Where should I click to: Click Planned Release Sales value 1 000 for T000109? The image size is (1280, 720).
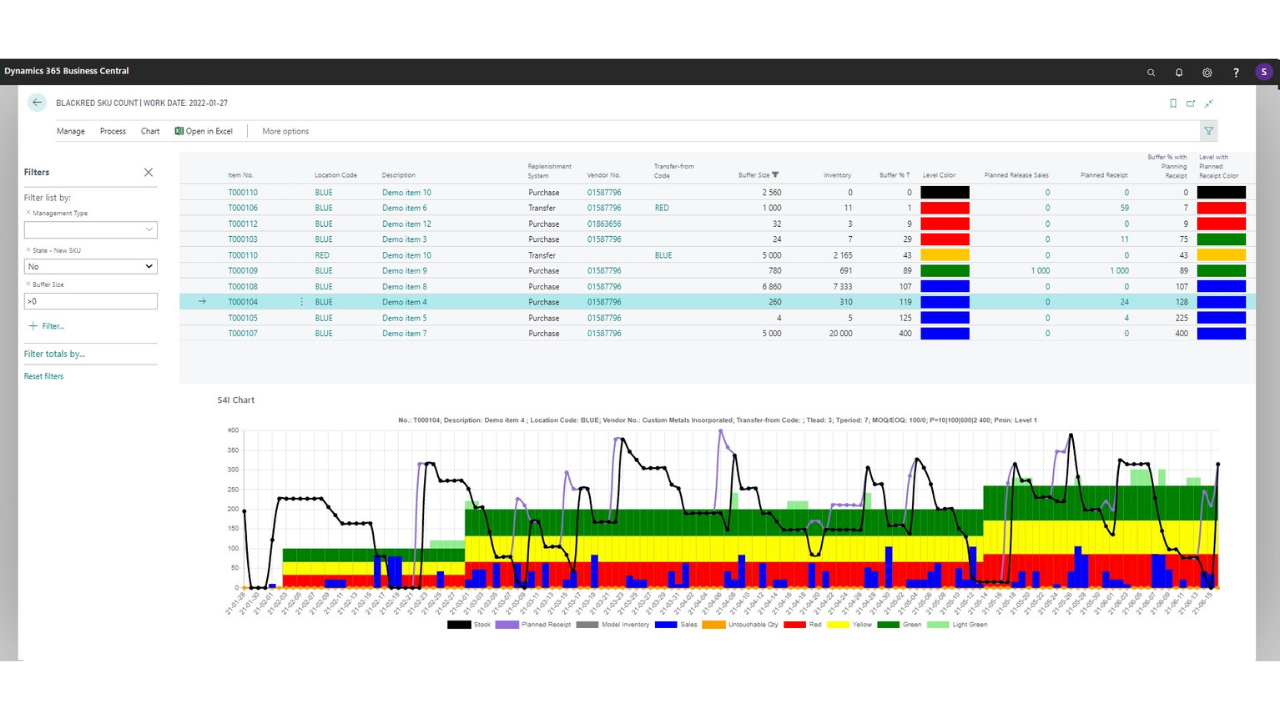coord(1040,271)
